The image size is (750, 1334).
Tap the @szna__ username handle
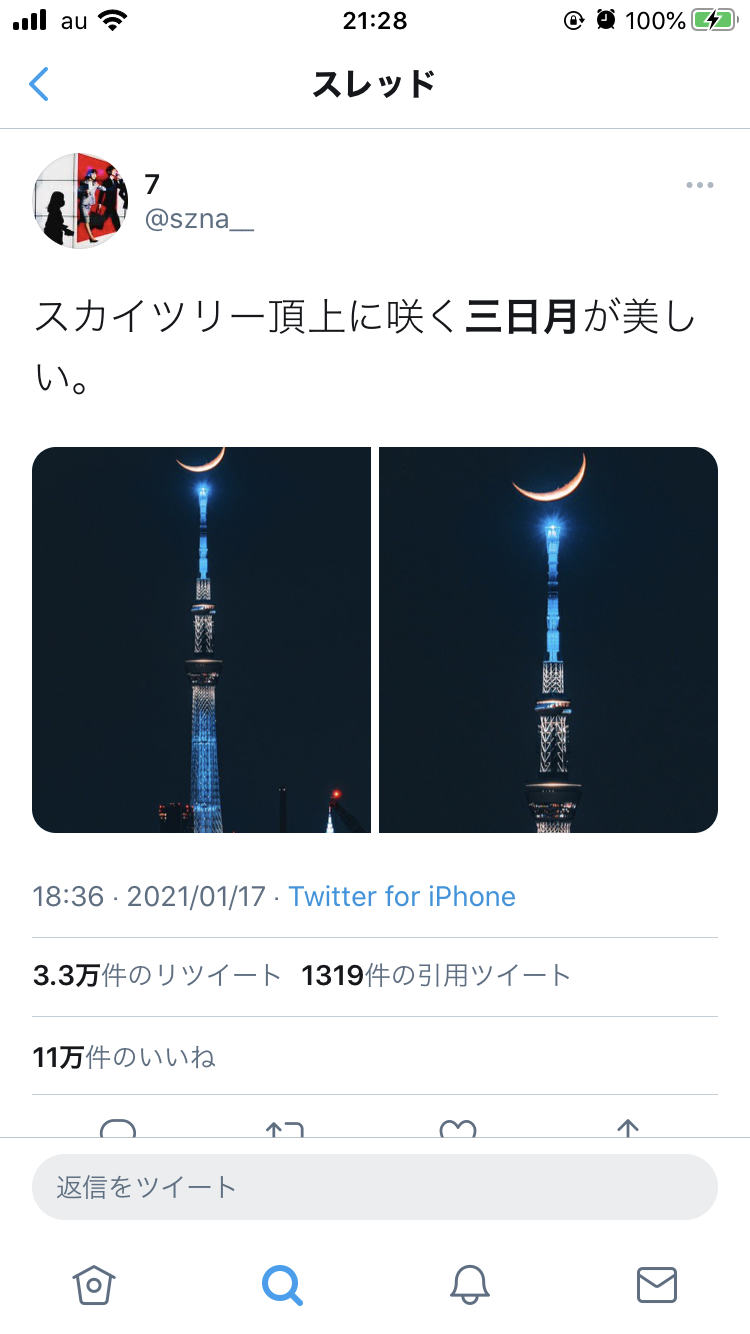click(x=199, y=221)
